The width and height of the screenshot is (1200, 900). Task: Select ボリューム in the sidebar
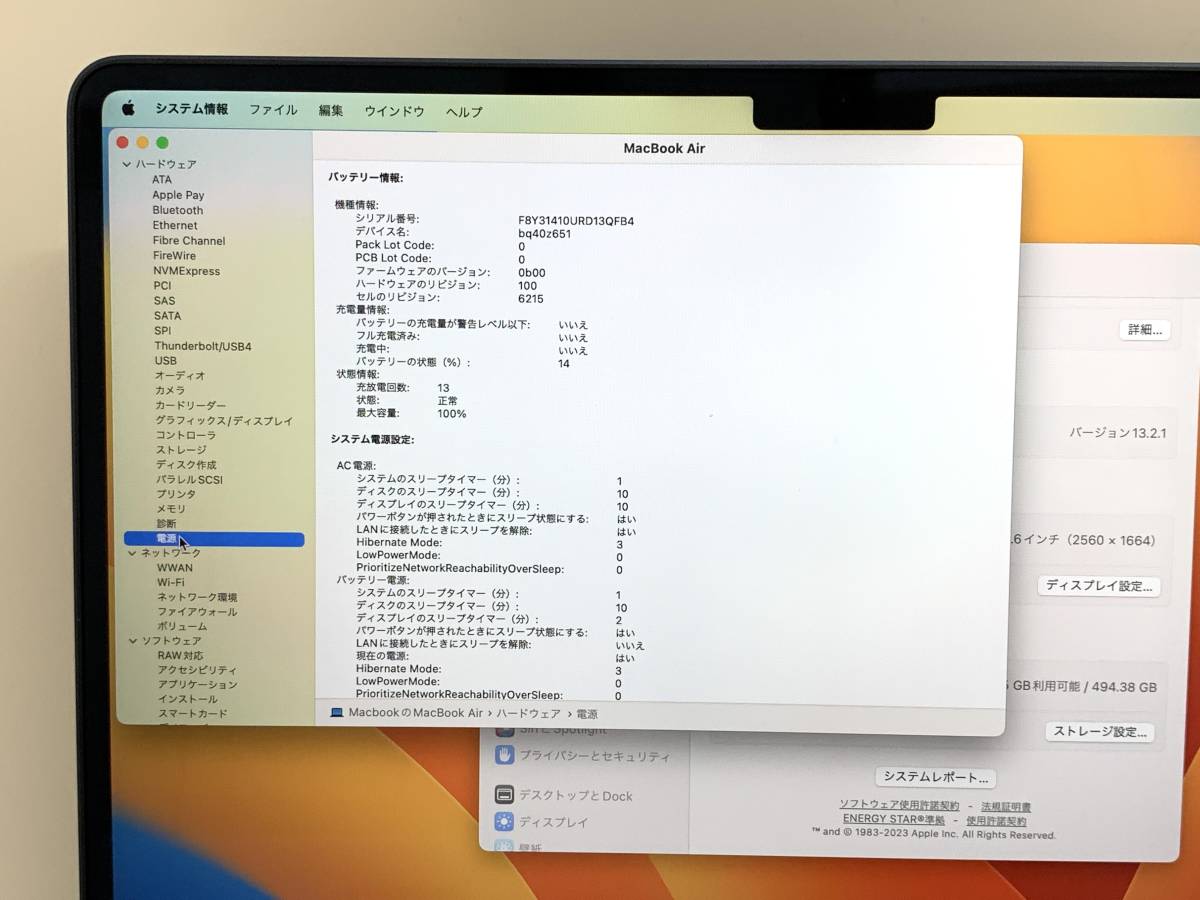[x=182, y=626]
